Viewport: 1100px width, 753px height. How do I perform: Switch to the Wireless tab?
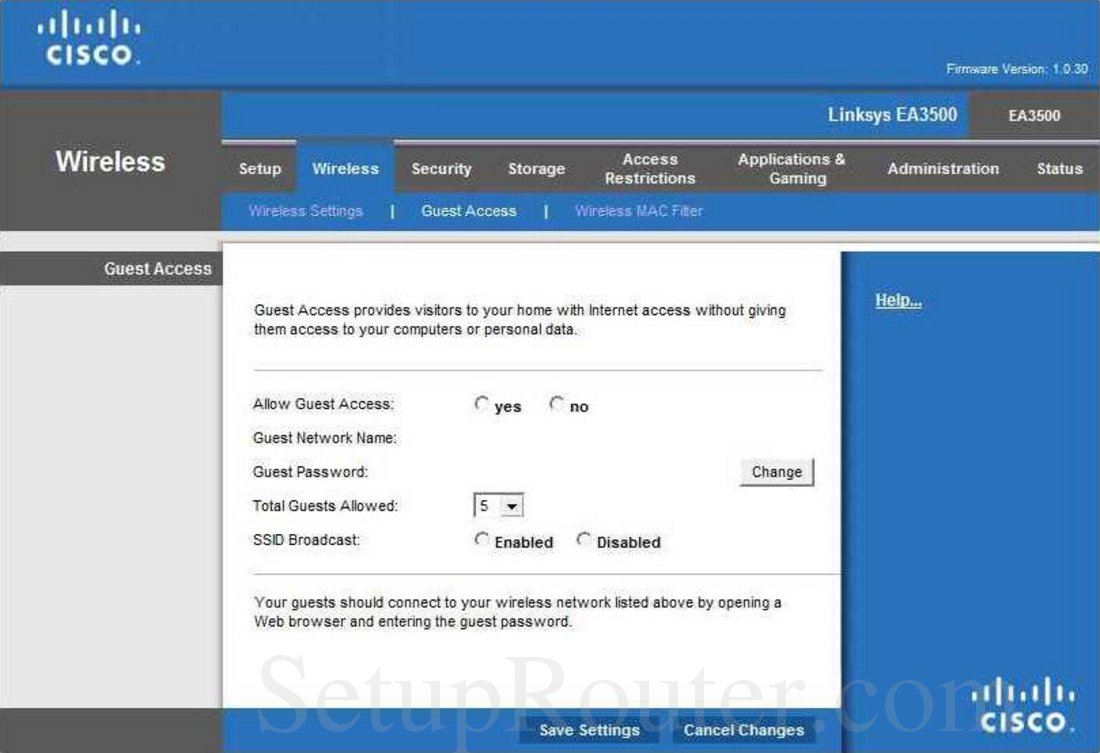coord(345,169)
